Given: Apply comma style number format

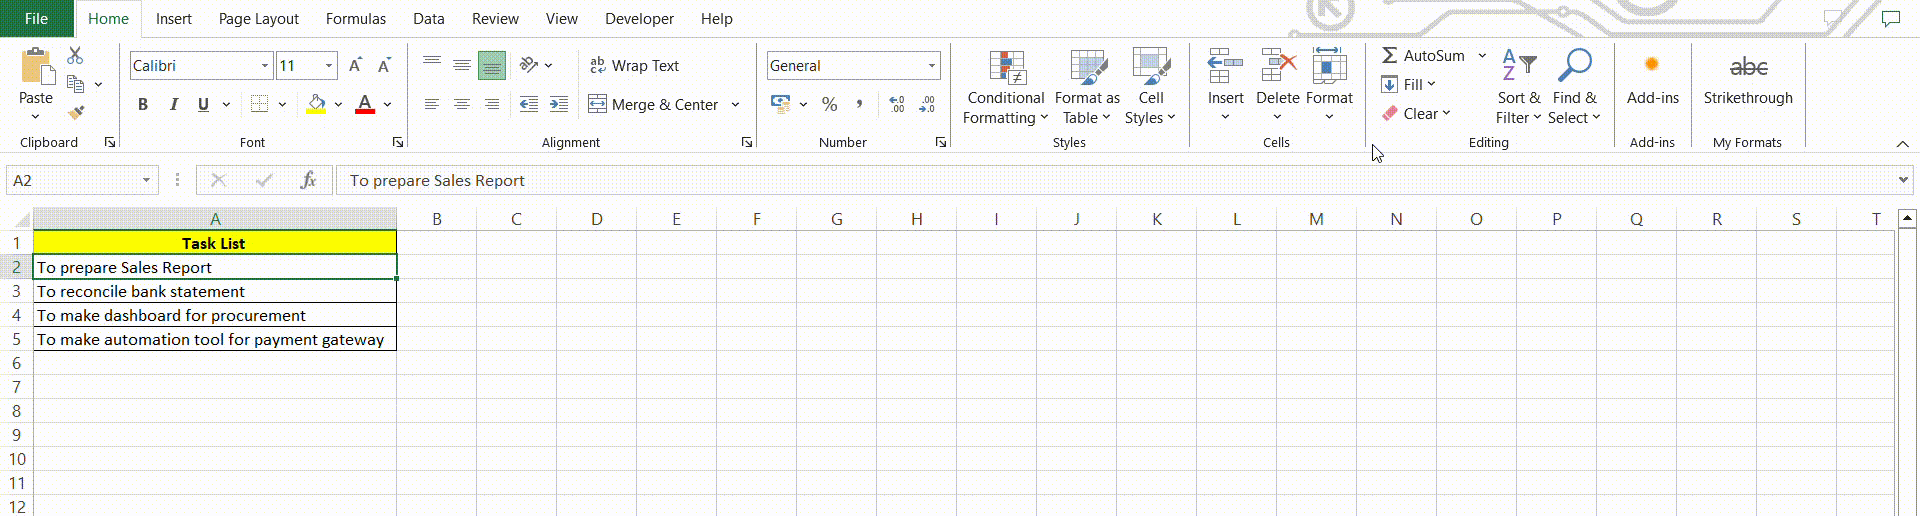Looking at the screenshot, I should click(x=859, y=104).
